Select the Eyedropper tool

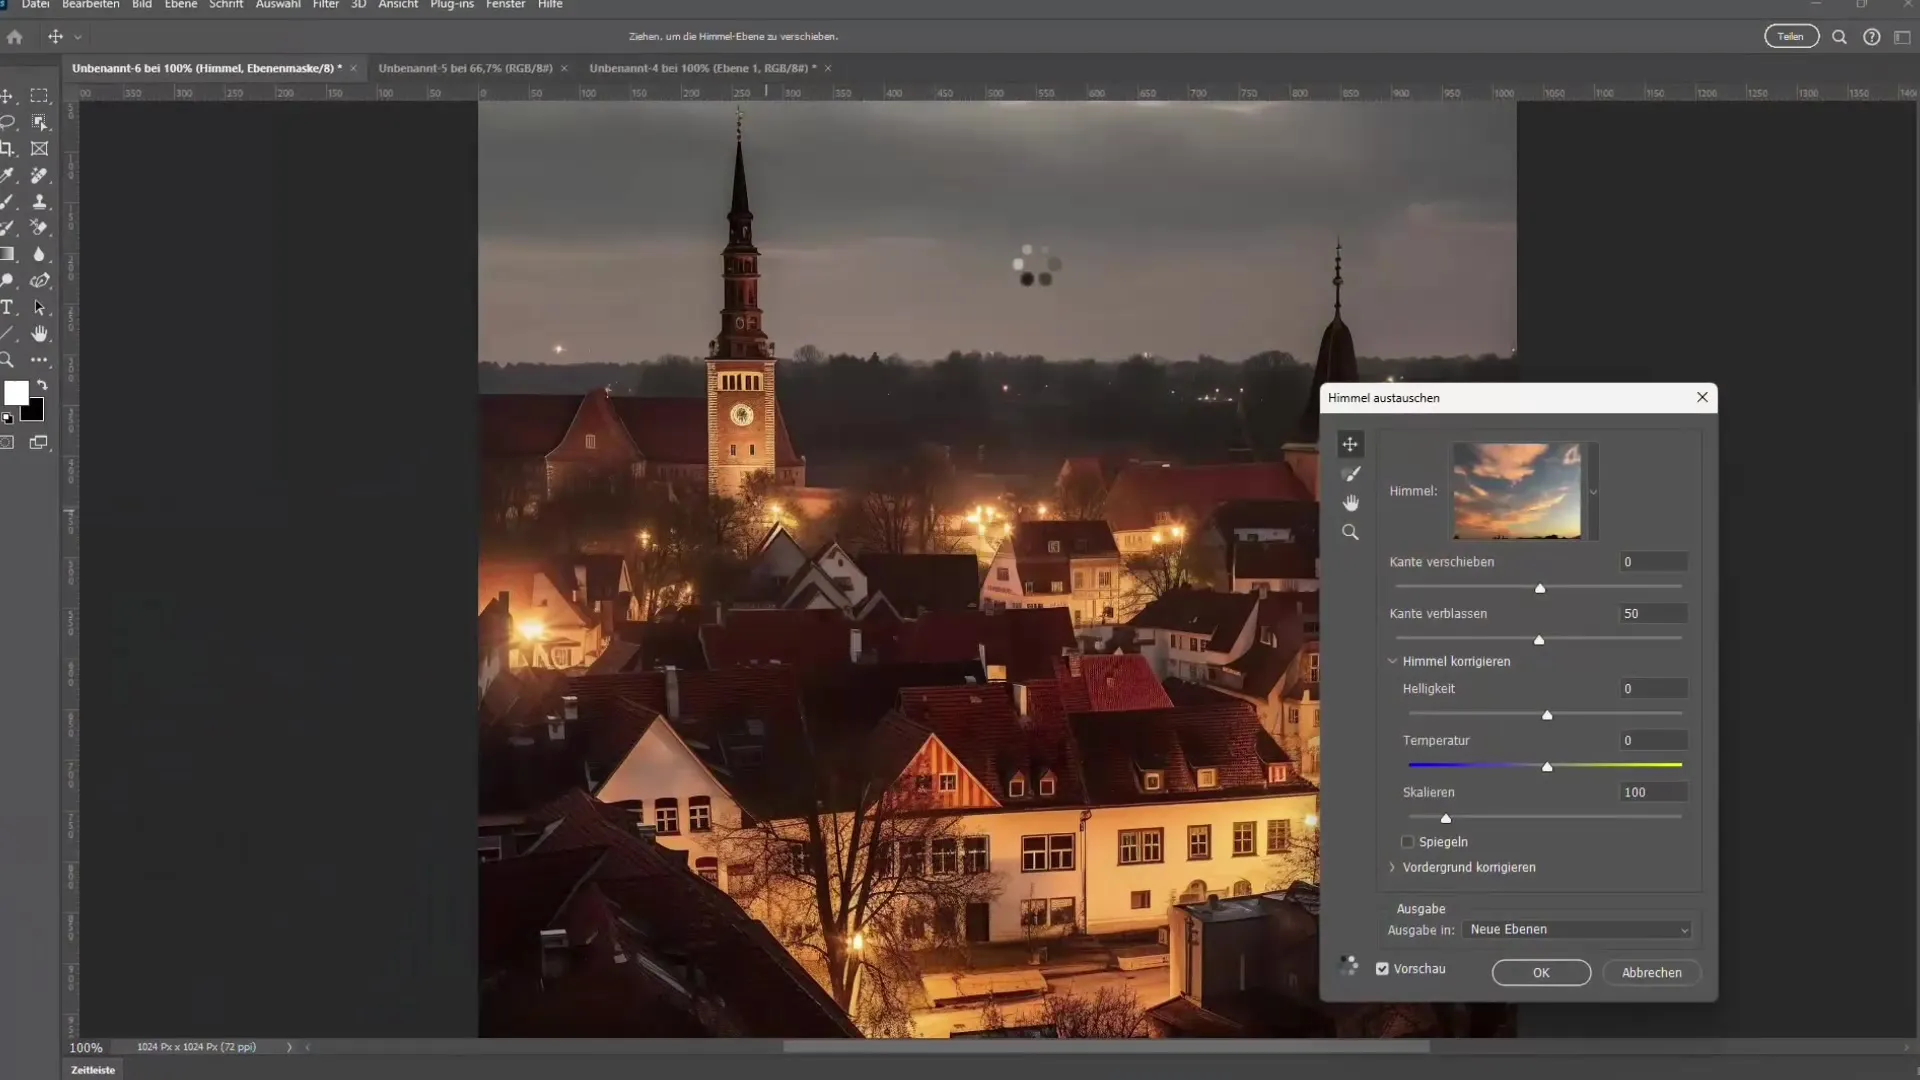(x=8, y=175)
